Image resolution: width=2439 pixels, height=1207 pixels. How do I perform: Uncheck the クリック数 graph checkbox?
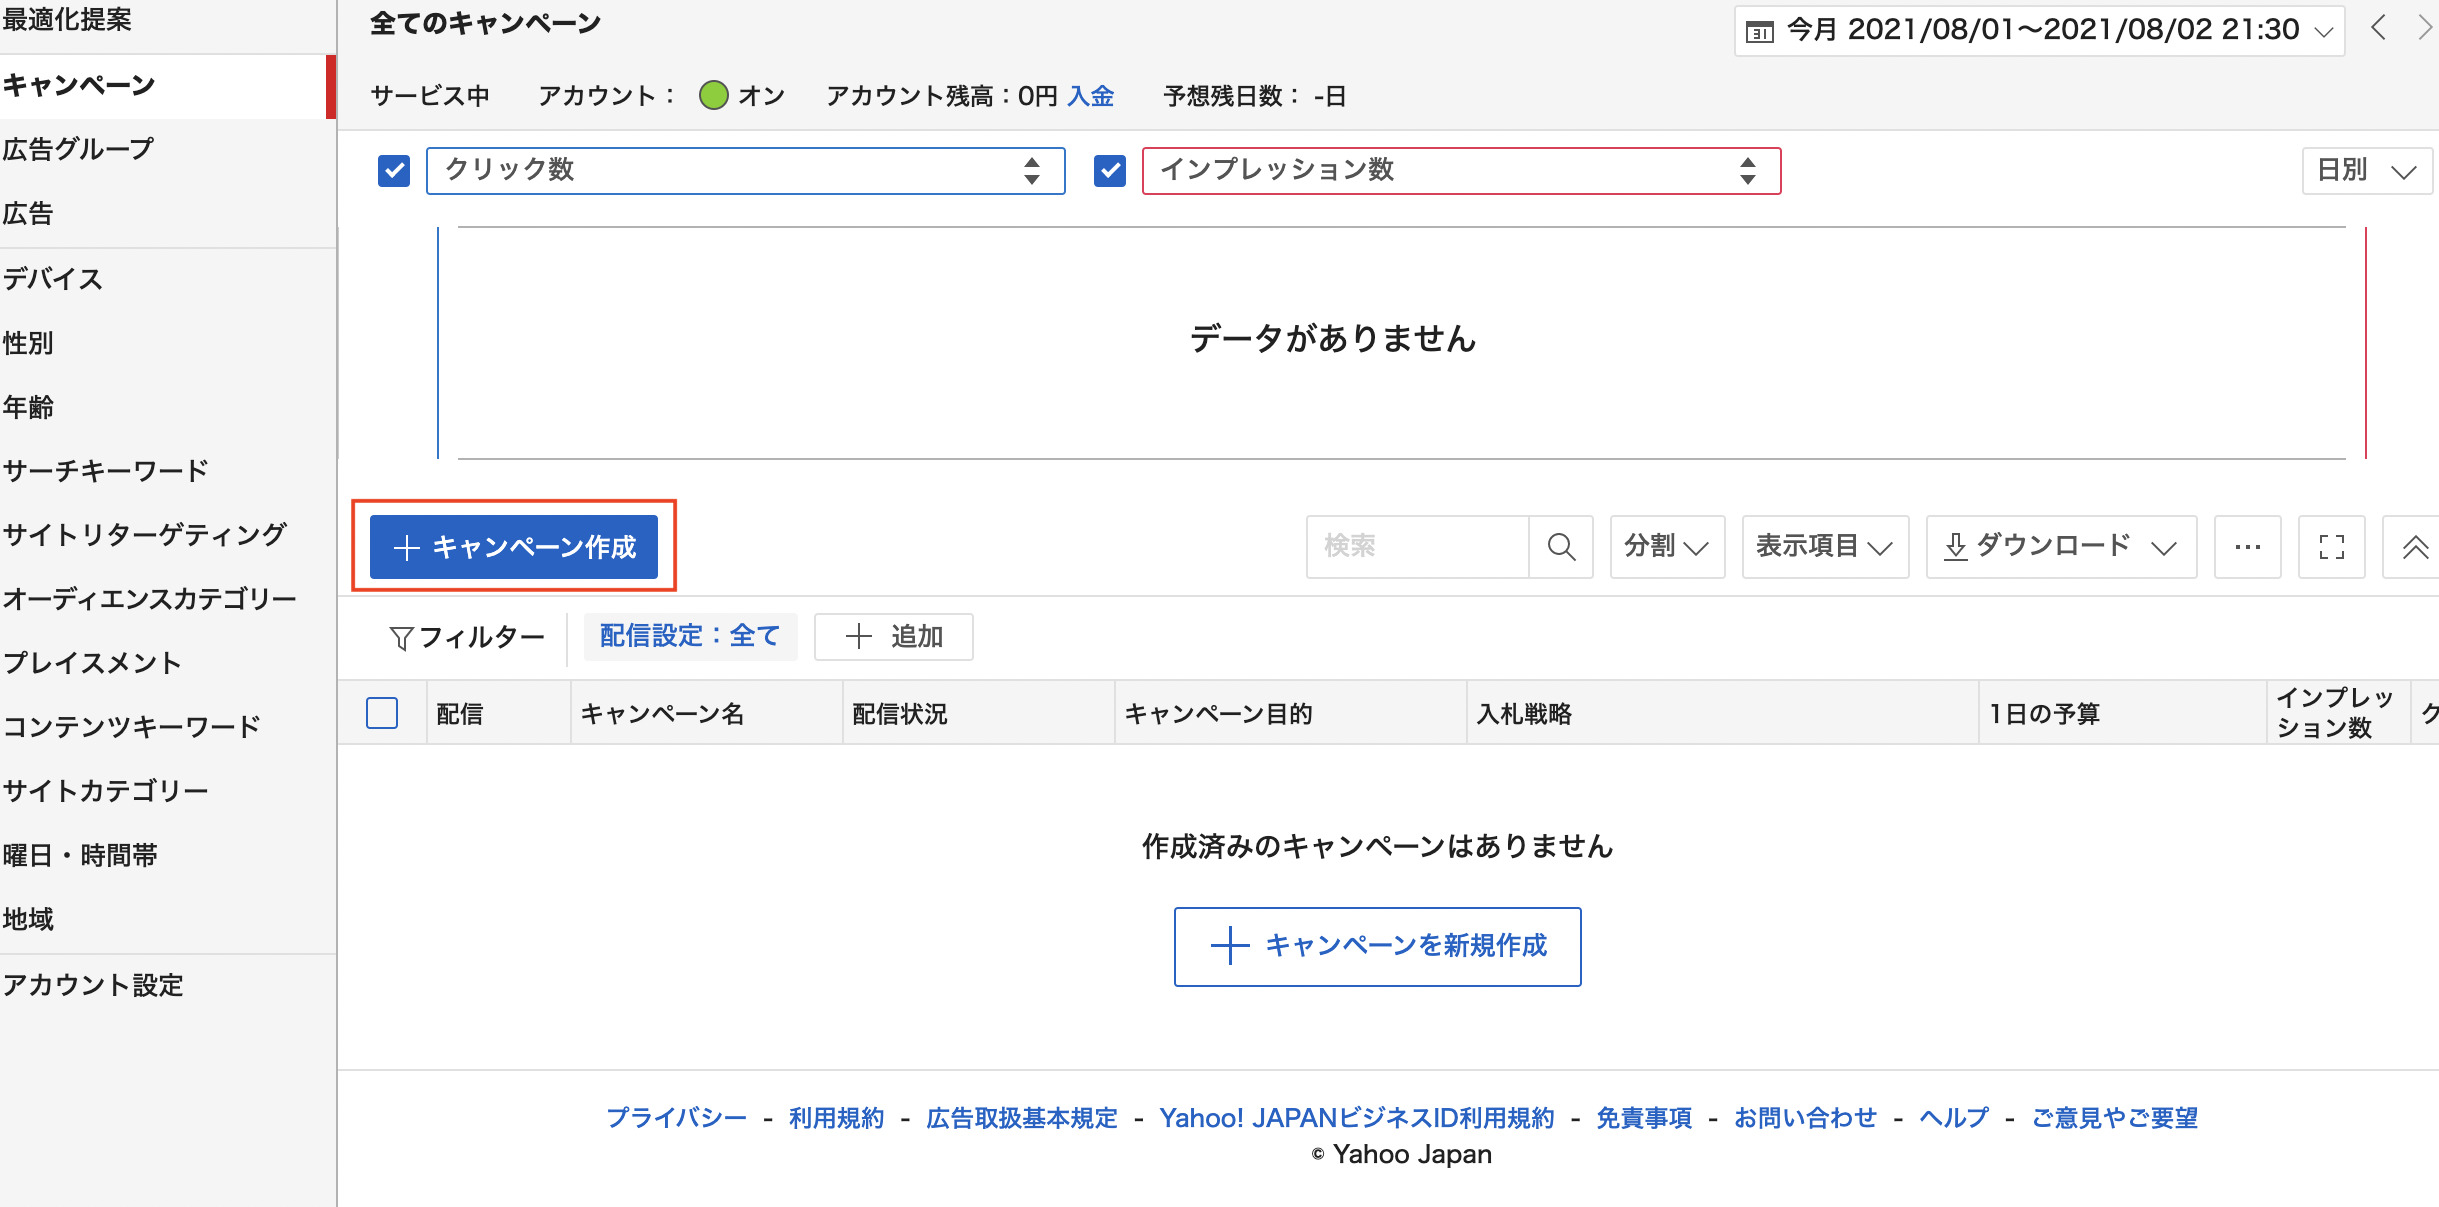click(x=394, y=171)
